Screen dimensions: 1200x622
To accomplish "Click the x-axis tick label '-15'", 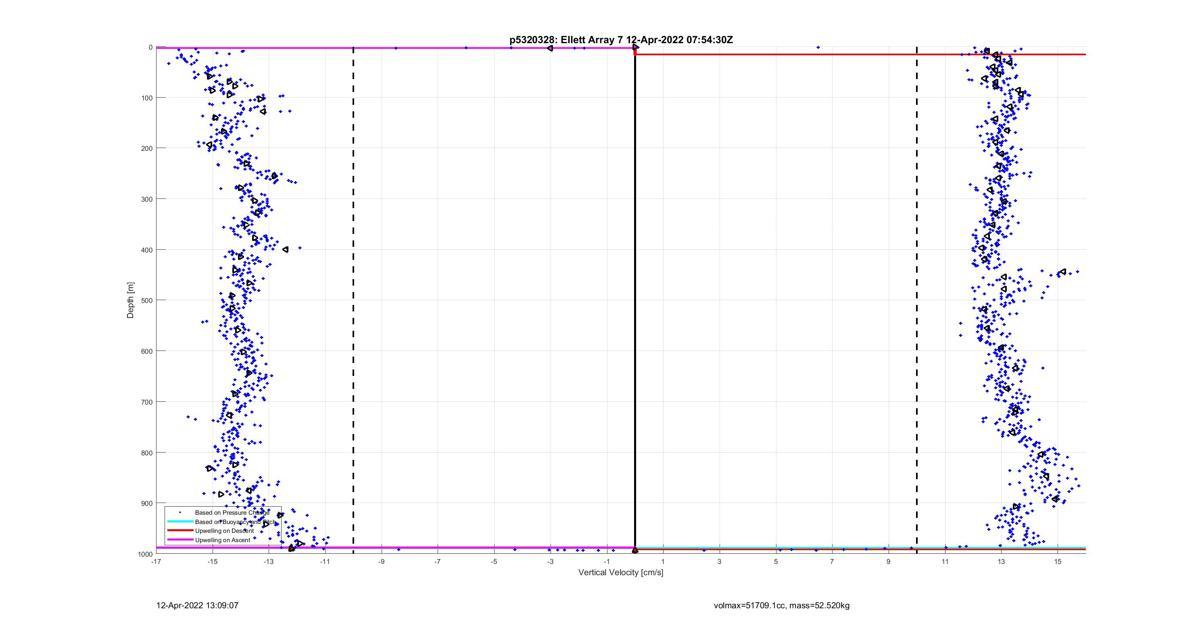I will [x=212, y=562].
